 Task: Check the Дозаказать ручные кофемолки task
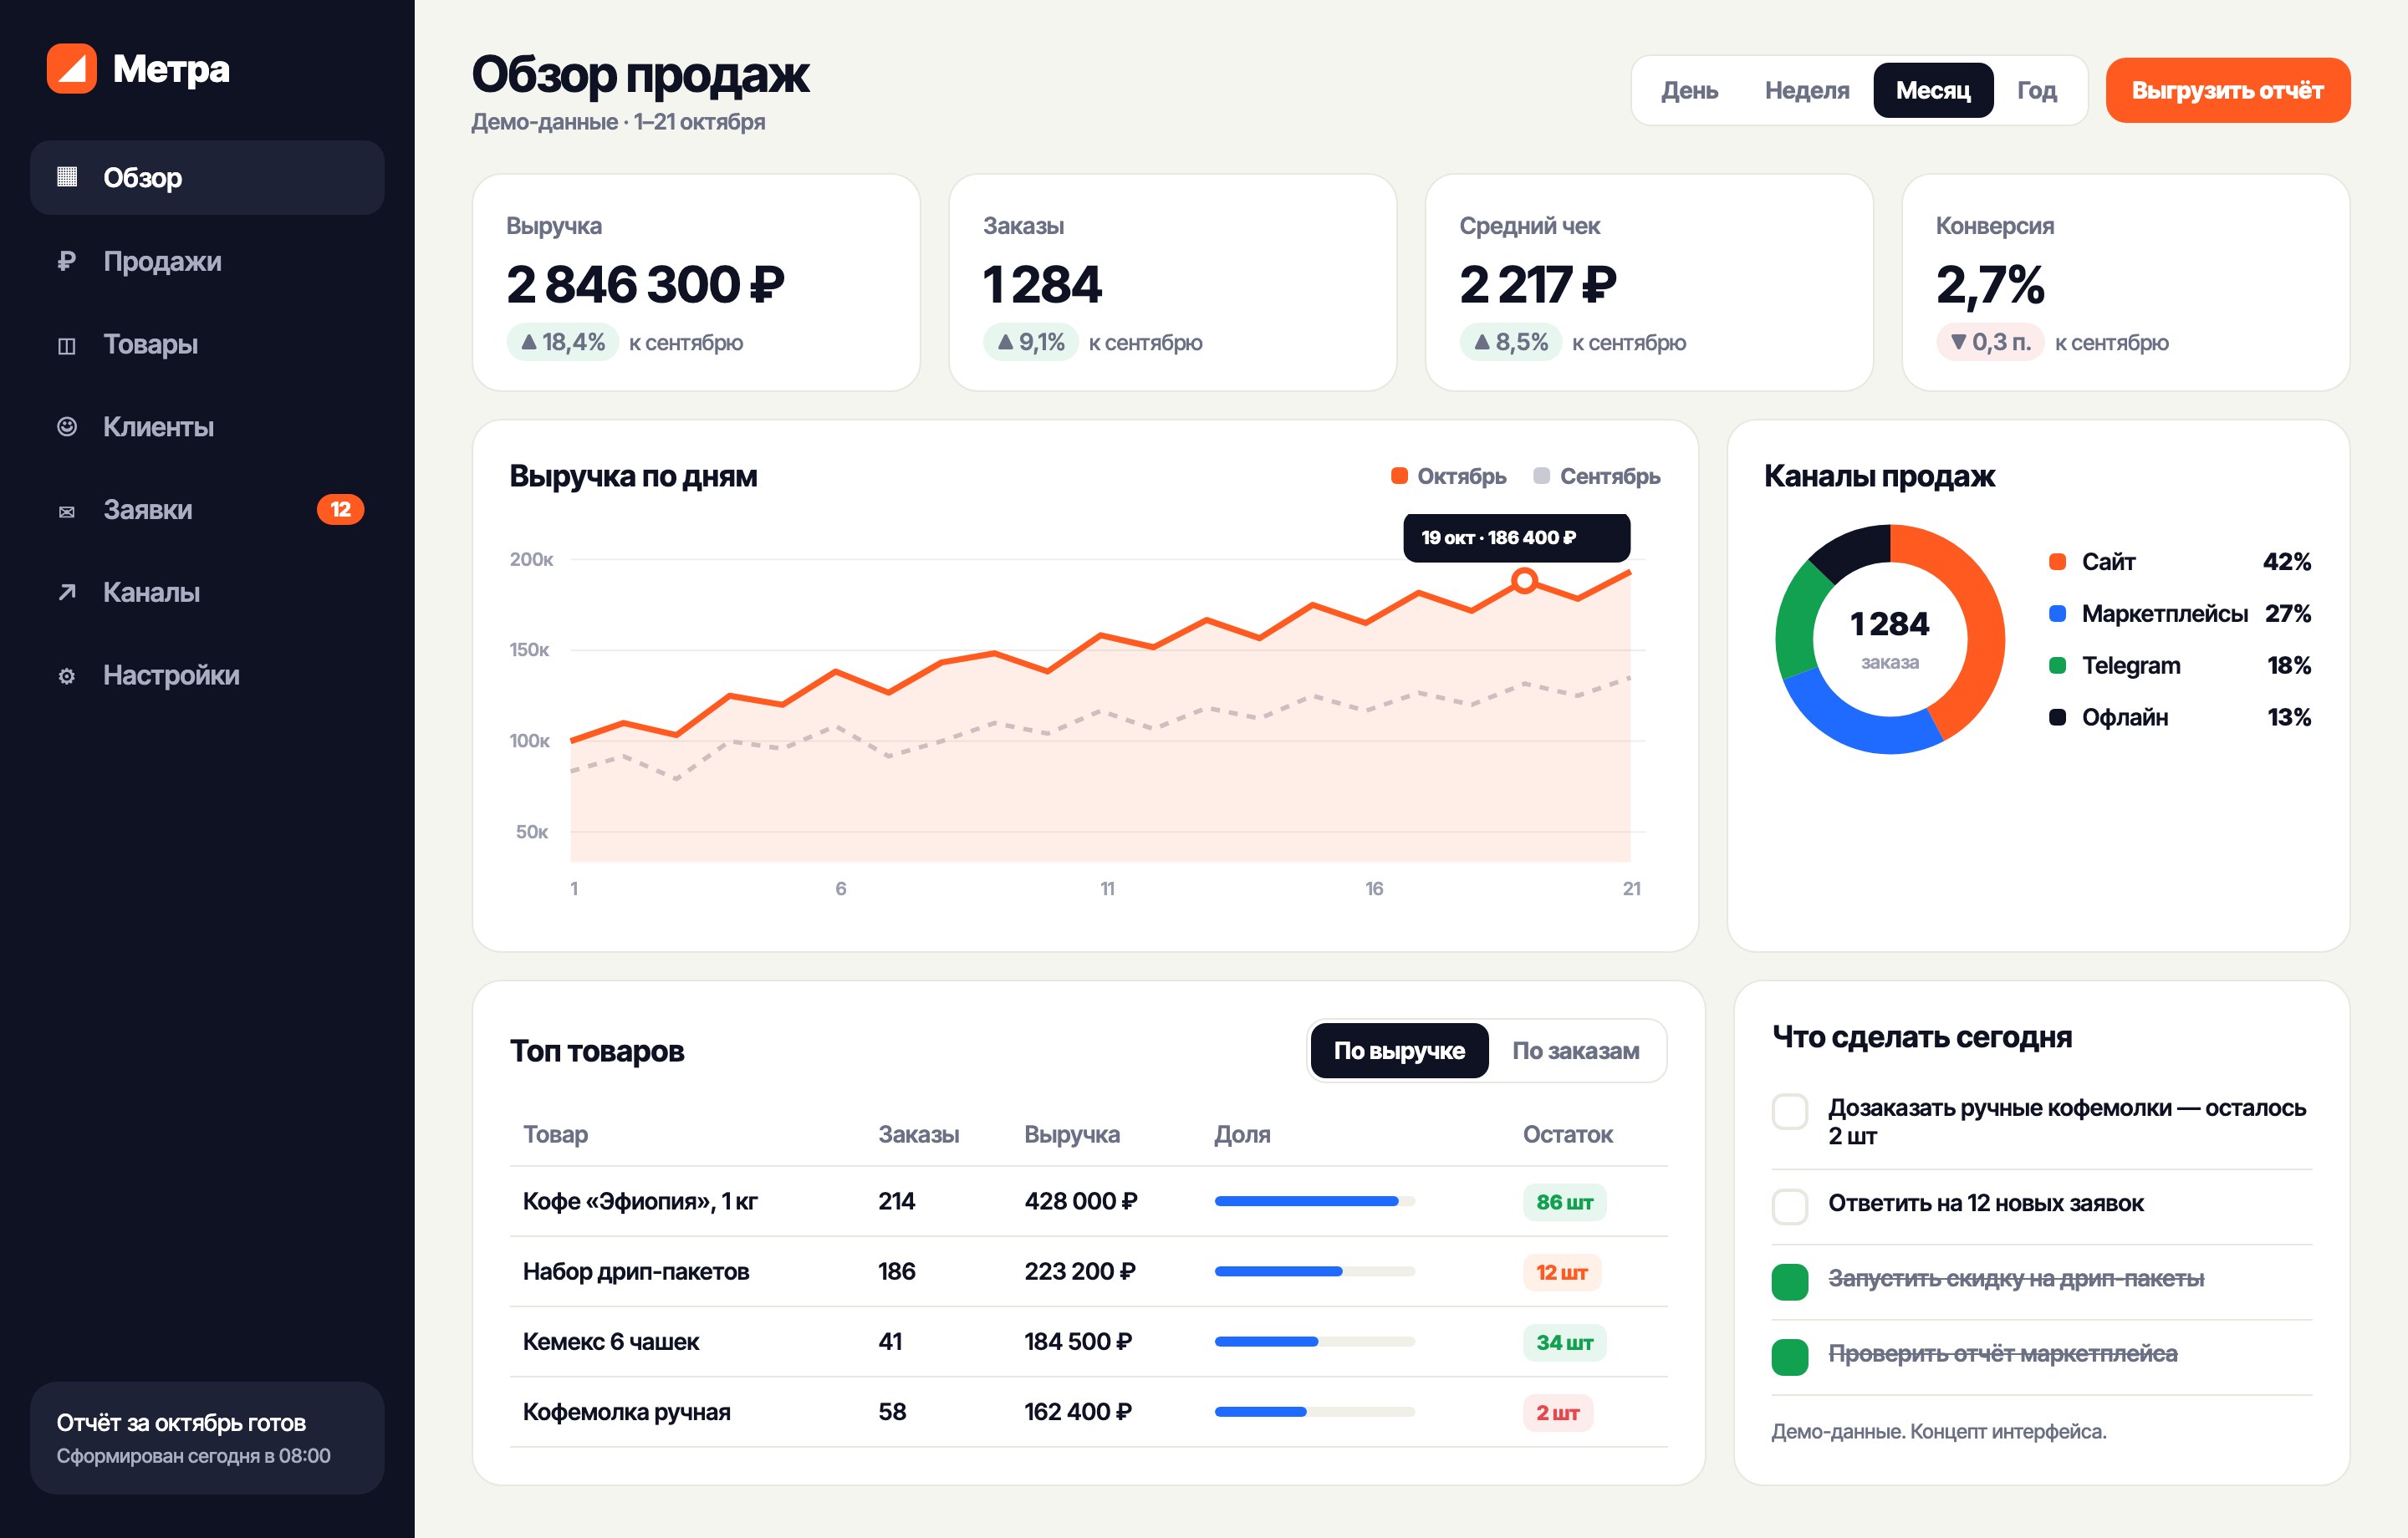coord(1790,1111)
